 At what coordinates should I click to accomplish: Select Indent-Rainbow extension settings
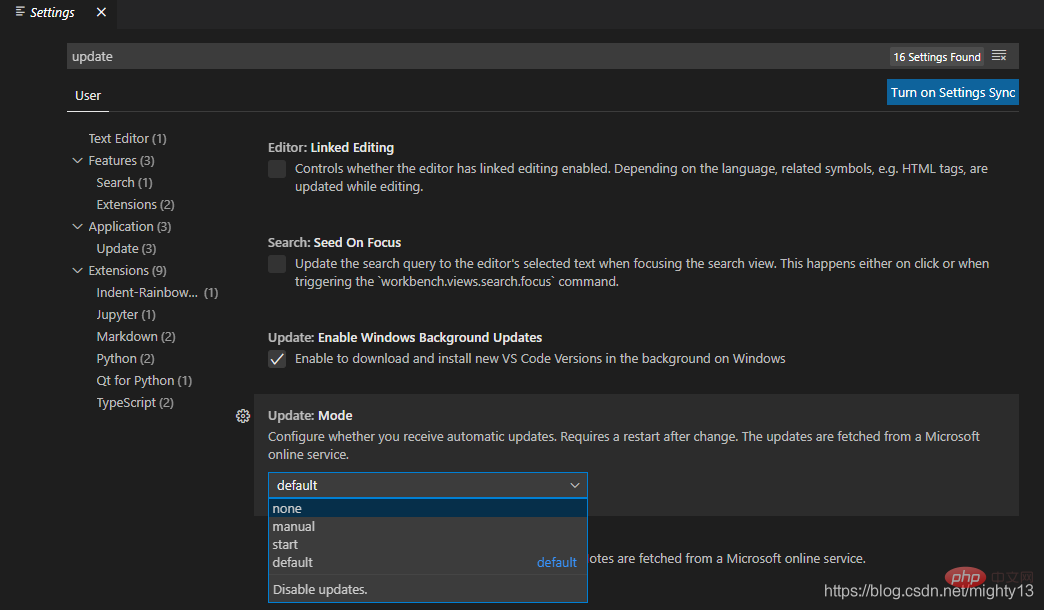click(157, 292)
